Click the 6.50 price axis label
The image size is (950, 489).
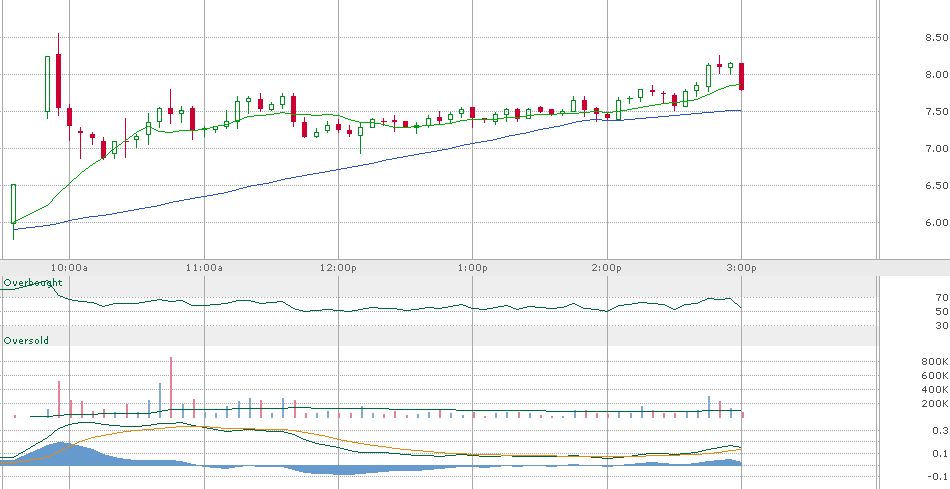pos(936,185)
